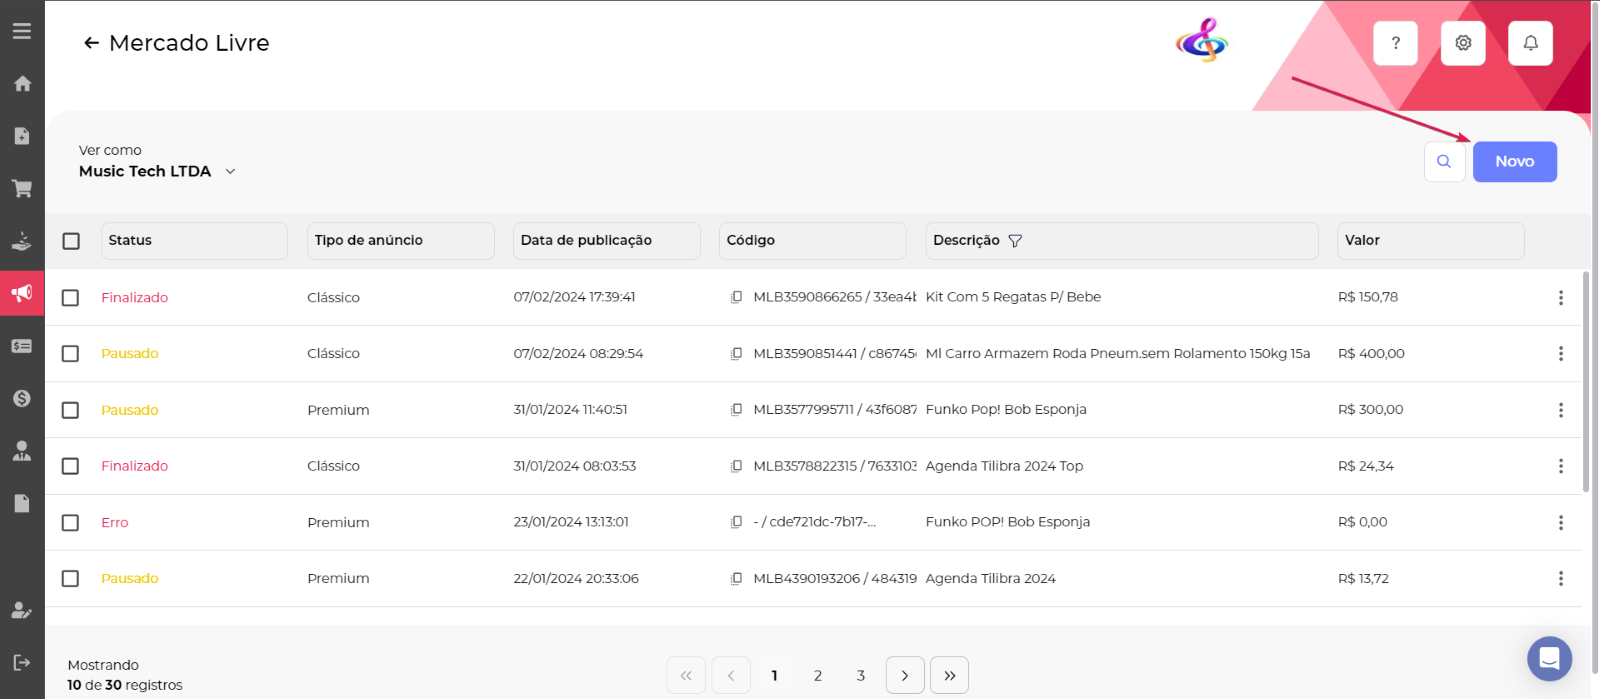Open the hamburger menu in sidebar
1600x699 pixels.
tap(22, 31)
